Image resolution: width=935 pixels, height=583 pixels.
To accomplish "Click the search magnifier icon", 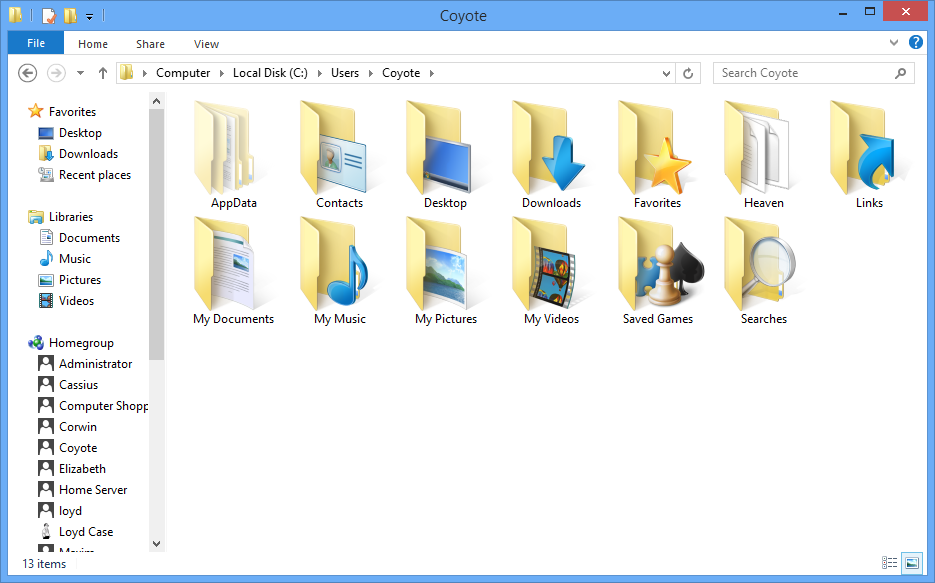I will [x=900, y=73].
